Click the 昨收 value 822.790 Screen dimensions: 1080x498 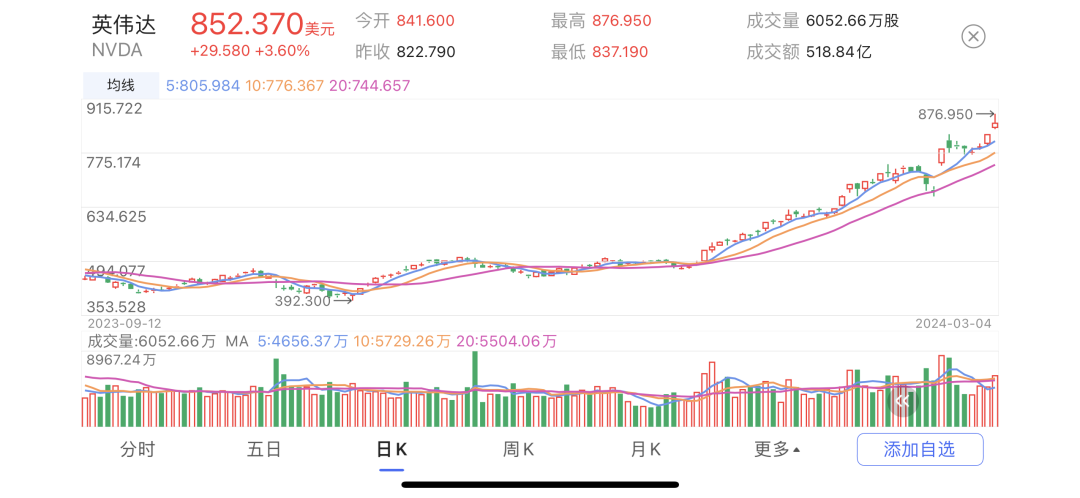(426, 52)
